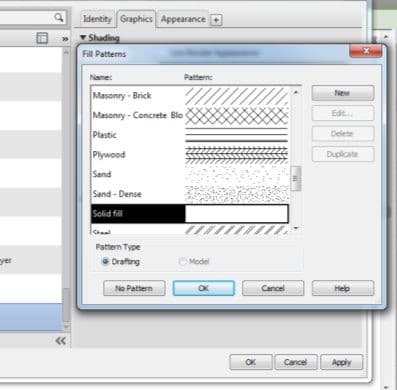The height and width of the screenshot is (390, 397).
Task: Switch to the Graphics tab
Action: (136, 19)
